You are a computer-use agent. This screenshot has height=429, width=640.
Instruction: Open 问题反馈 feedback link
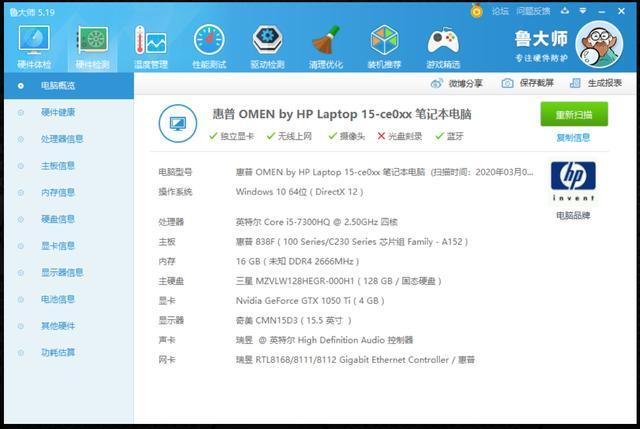pyautogui.click(x=533, y=11)
